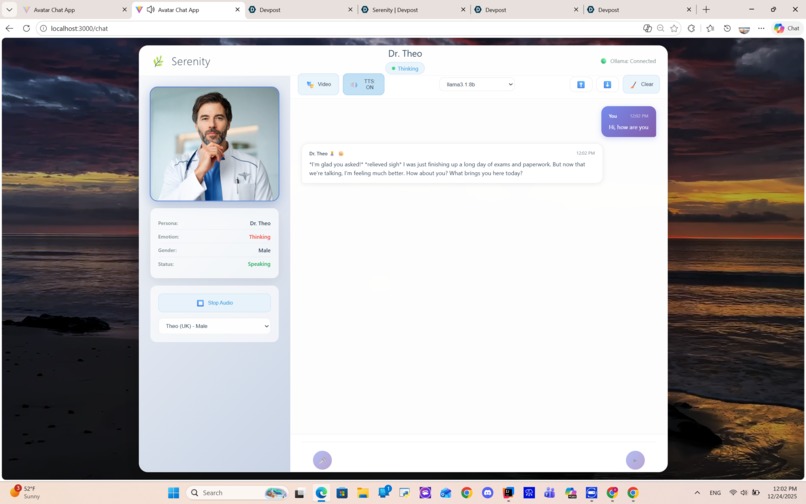The image size is (806, 504).
Task: Click the site information icon in the address bar
Action: 44,28
